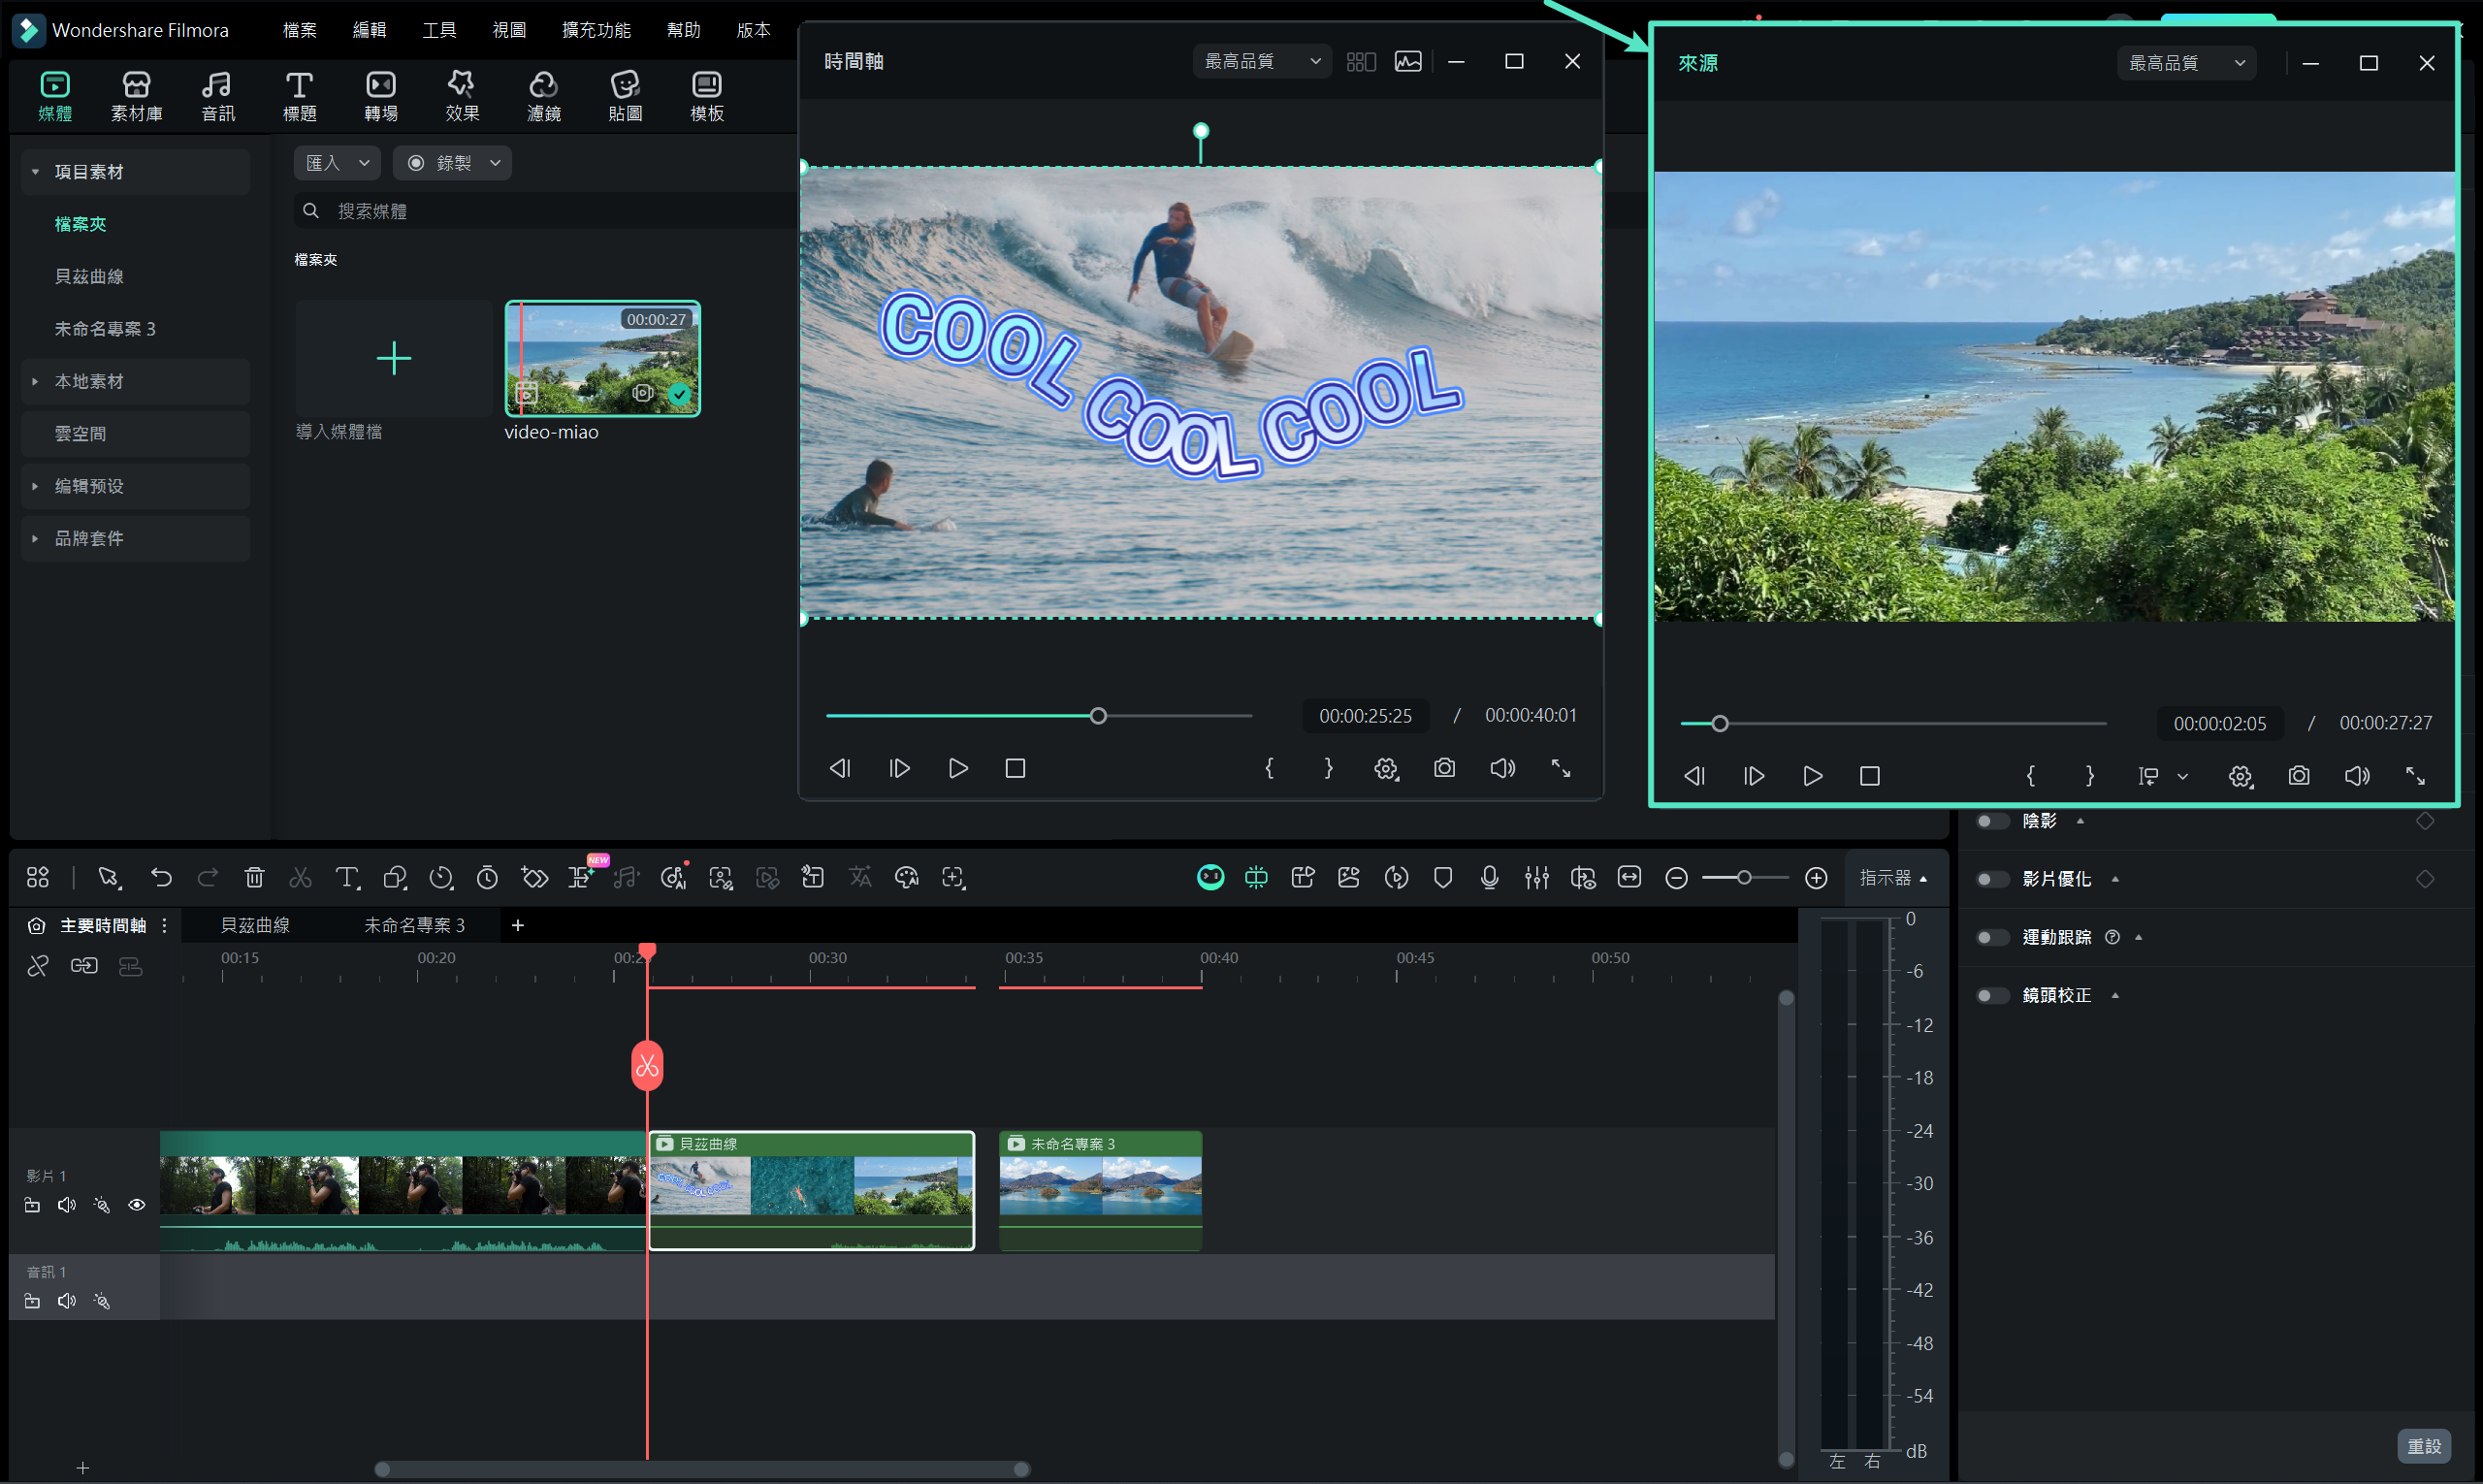Turn on 運動跟踪 motion tracking

pyautogui.click(x=1991, y=937)
